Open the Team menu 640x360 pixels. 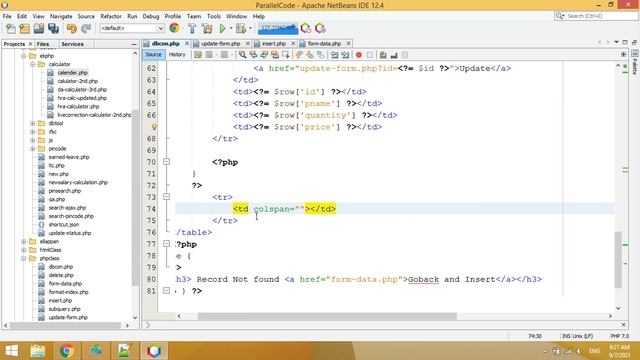point(194,16)
